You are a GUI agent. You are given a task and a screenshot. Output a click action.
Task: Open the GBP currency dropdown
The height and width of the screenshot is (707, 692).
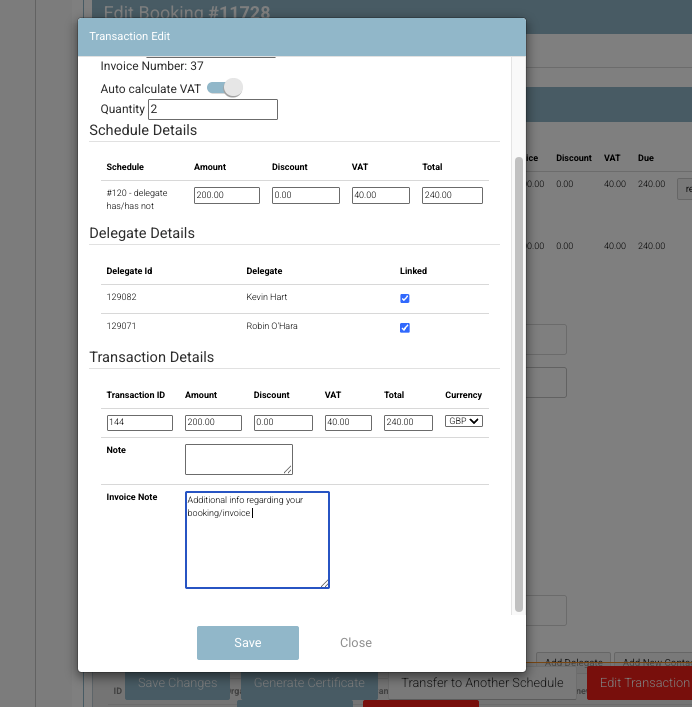[464, 421]
